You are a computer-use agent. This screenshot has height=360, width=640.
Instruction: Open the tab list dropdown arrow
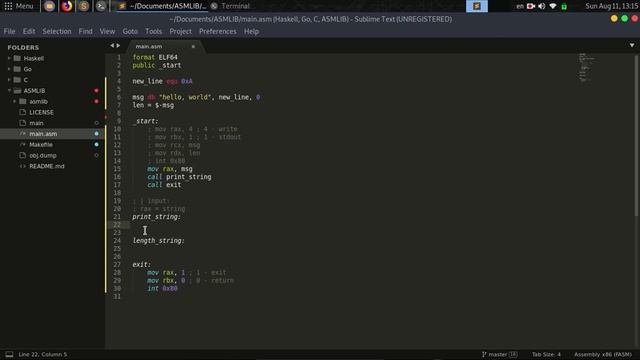(x=632, y=45)
